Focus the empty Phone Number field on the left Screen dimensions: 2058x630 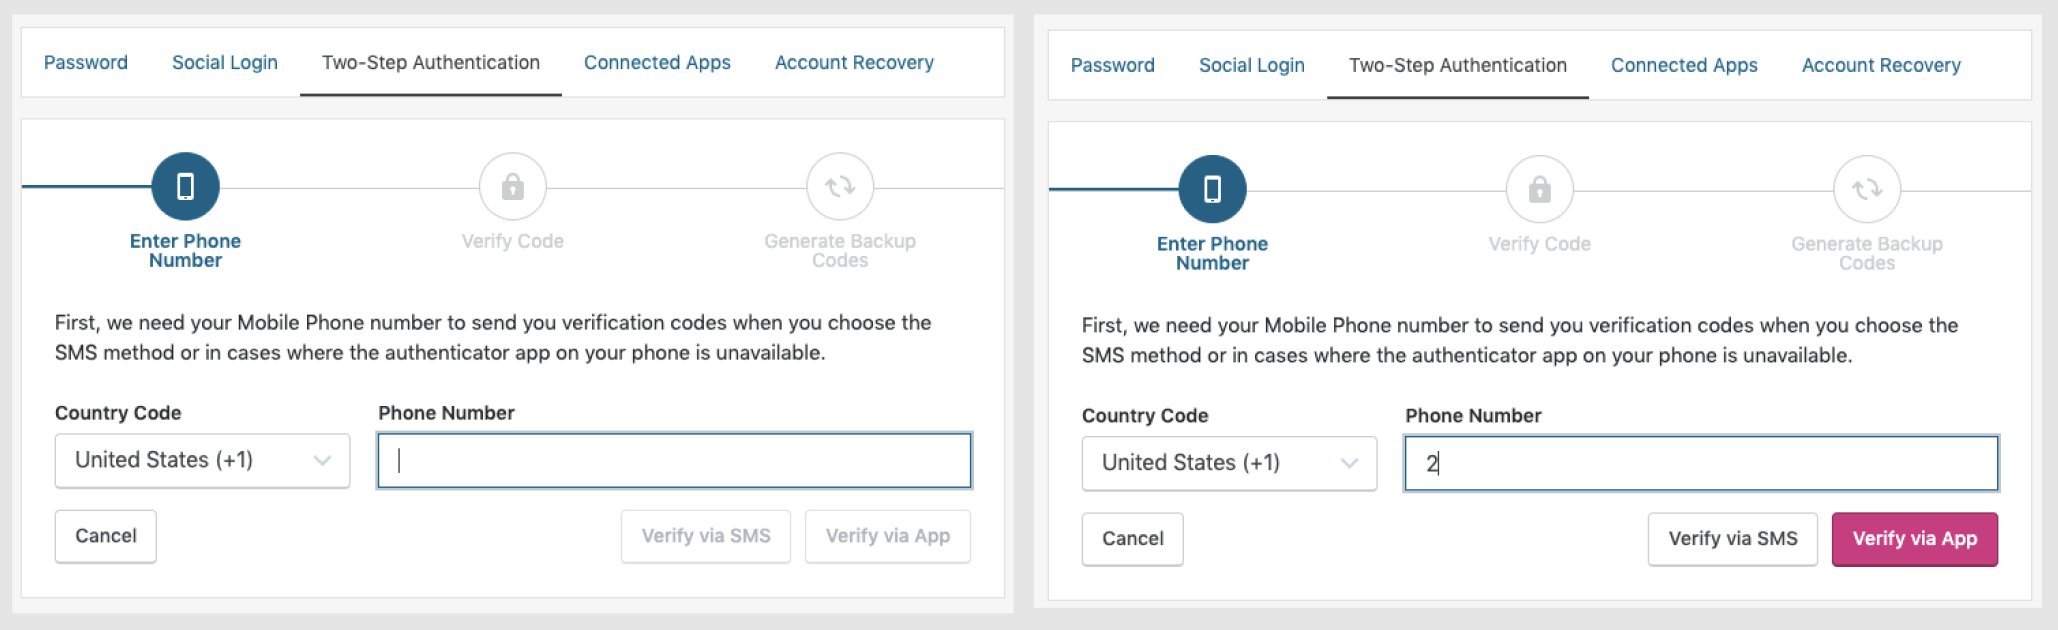(674, 460)
